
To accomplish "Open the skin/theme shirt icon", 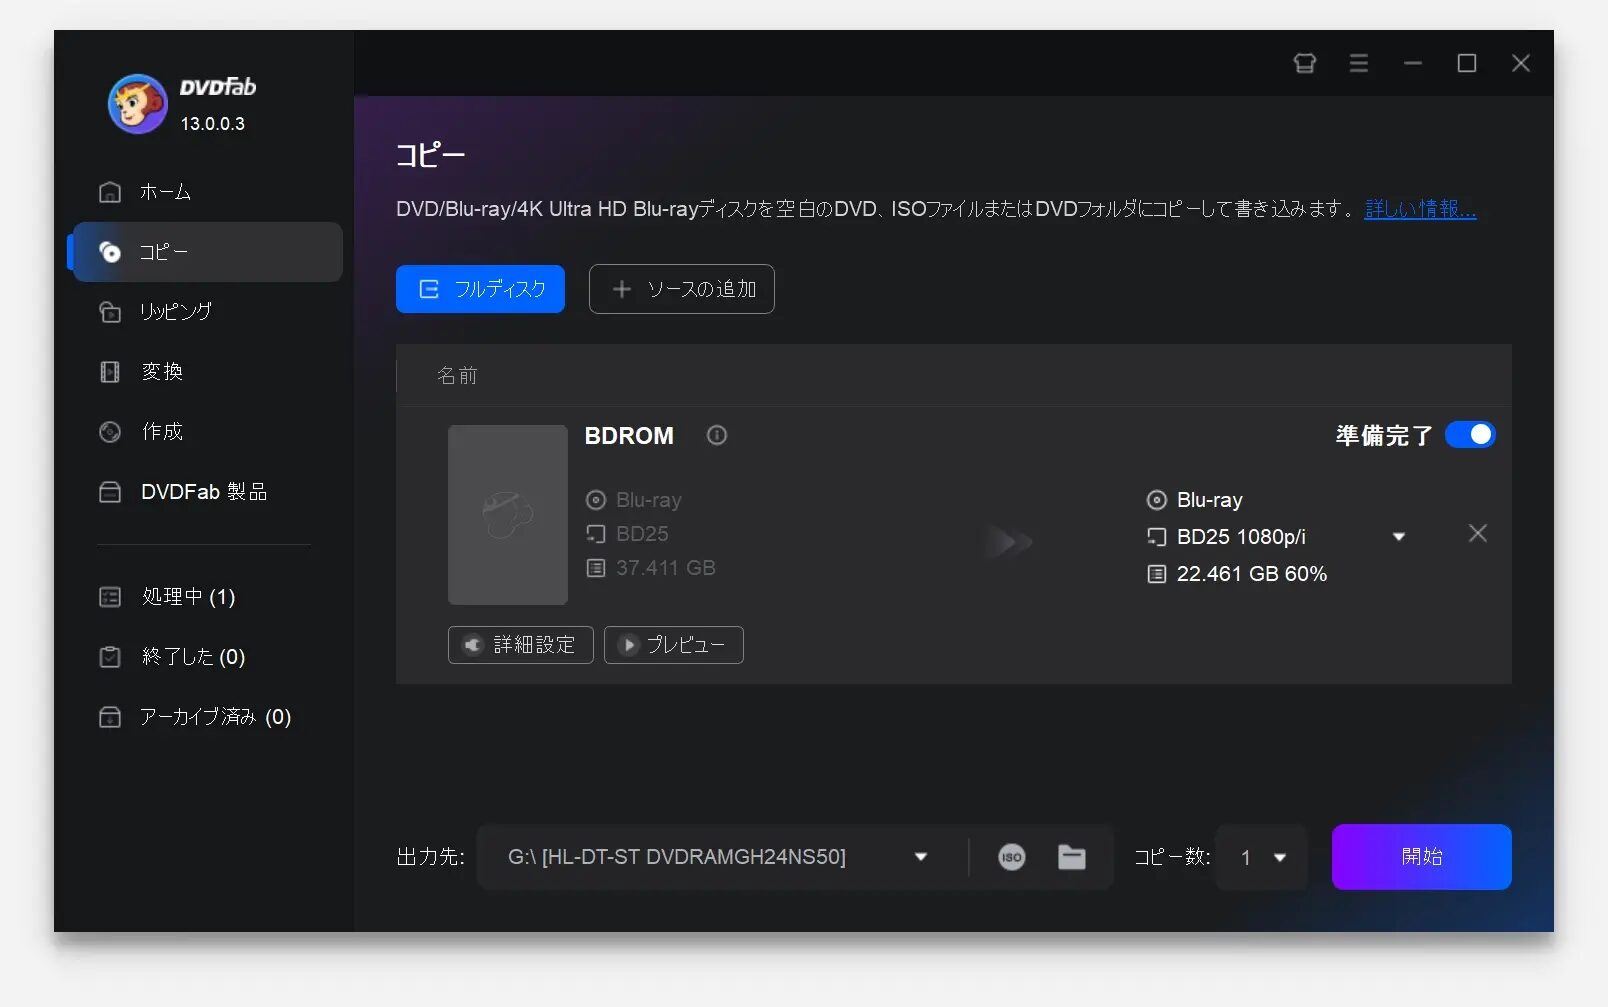I will coord(1304,63).
